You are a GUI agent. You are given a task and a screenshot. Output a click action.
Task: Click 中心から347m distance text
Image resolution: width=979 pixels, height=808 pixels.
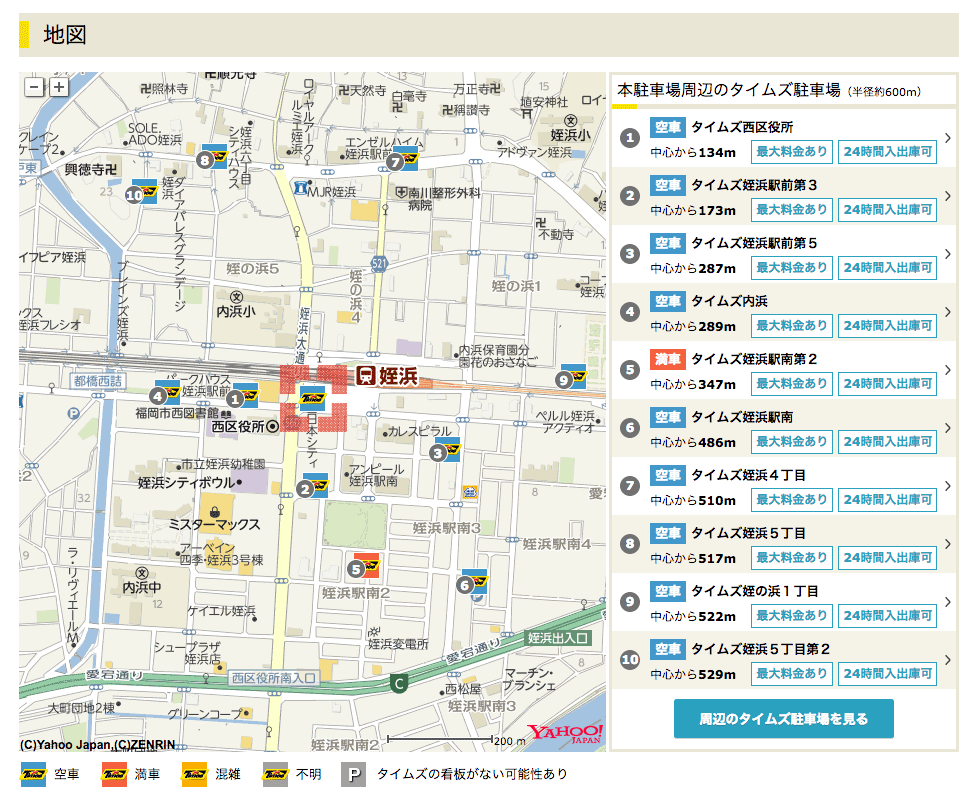click(693, 385)
